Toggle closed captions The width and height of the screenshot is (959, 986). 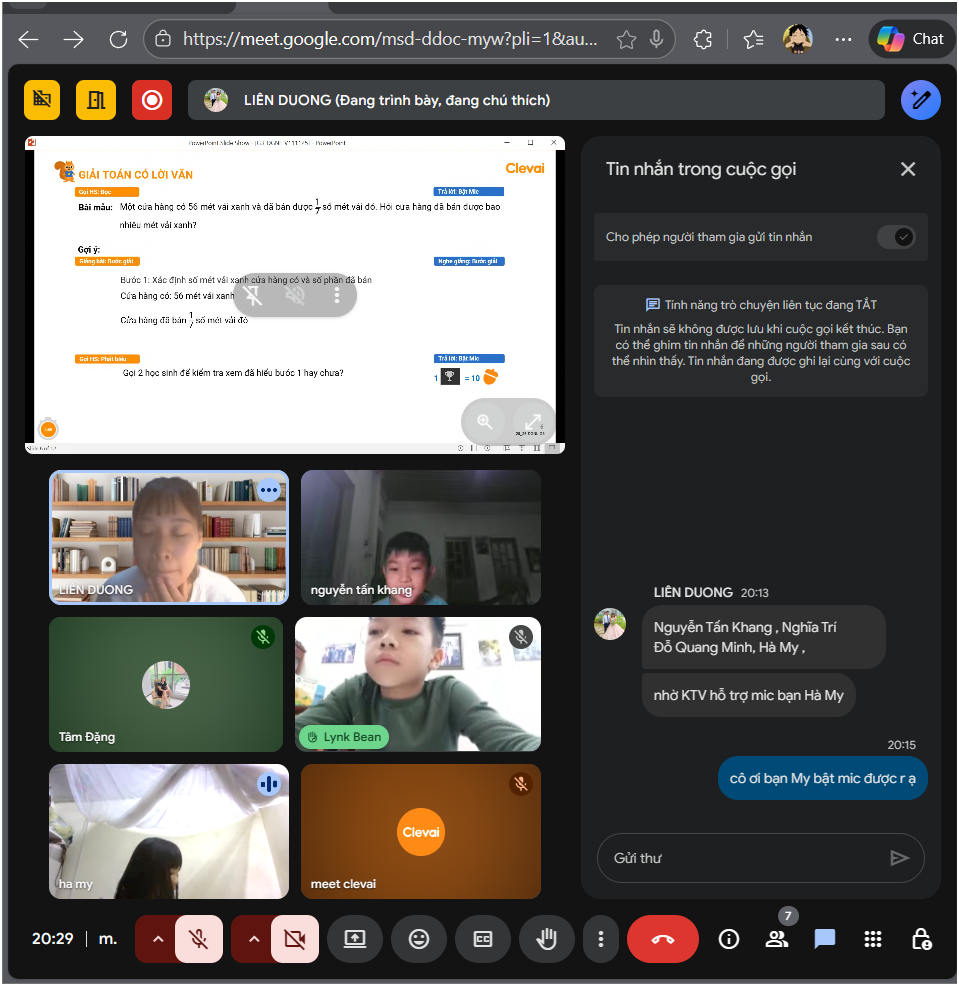click(x=482, y=939)
